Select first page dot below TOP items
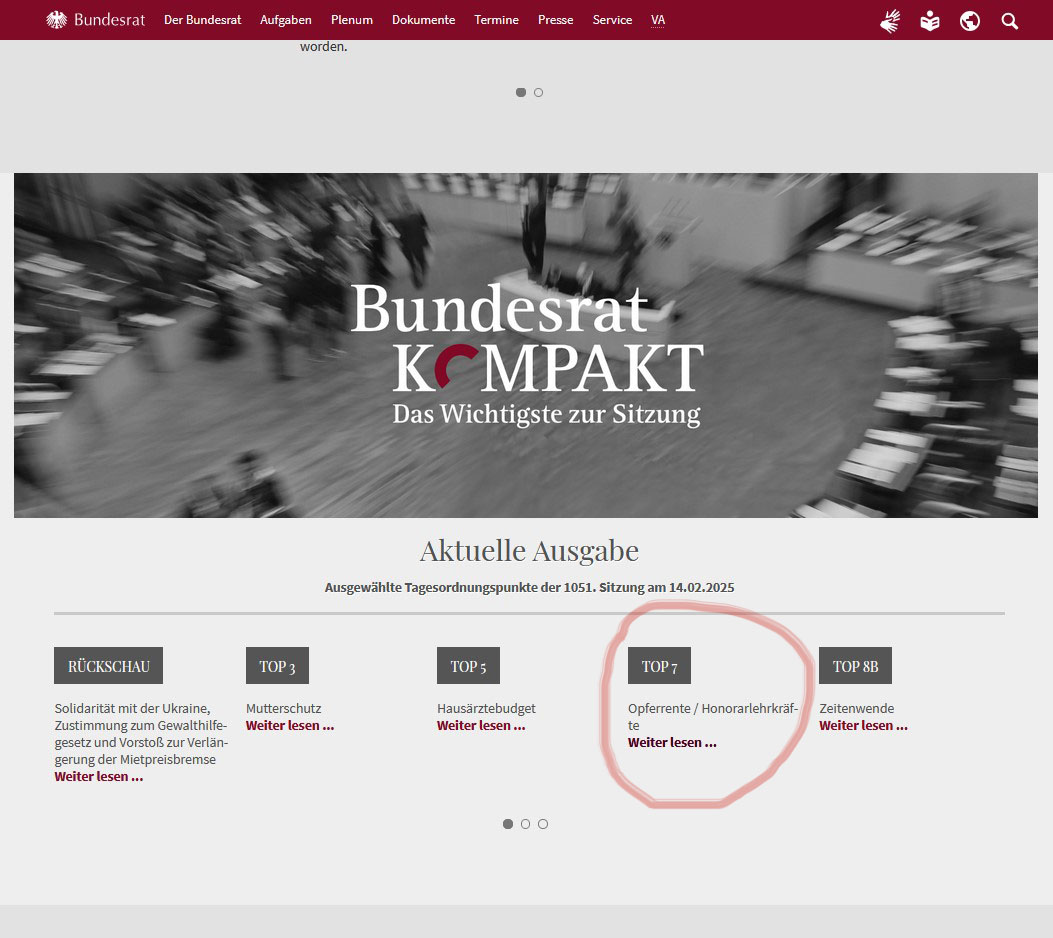 508,824
